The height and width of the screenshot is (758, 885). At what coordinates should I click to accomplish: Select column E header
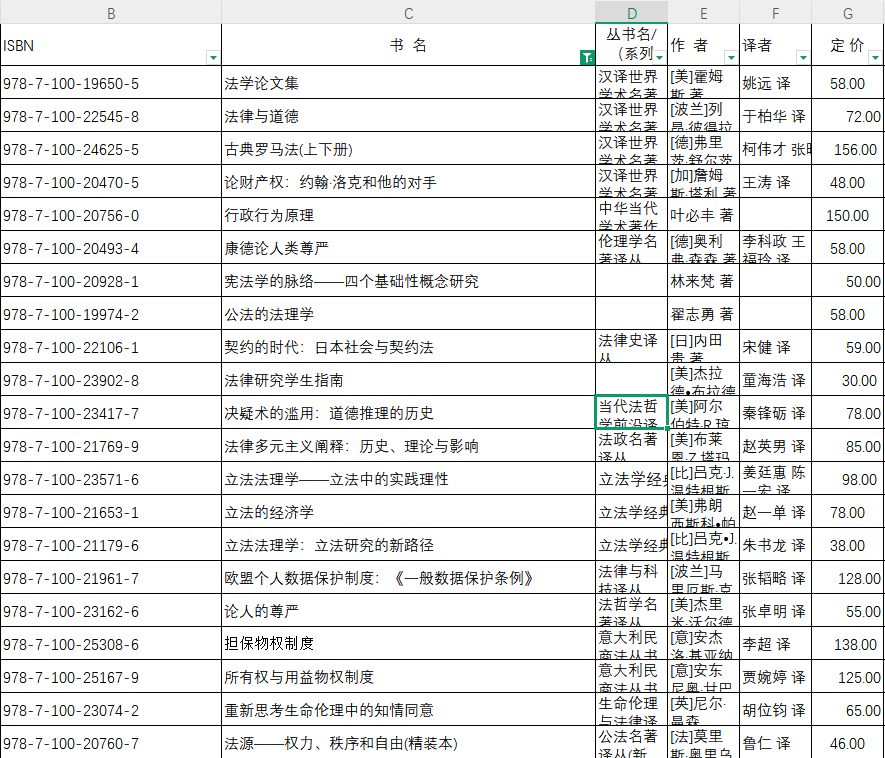tap(703, 12)
